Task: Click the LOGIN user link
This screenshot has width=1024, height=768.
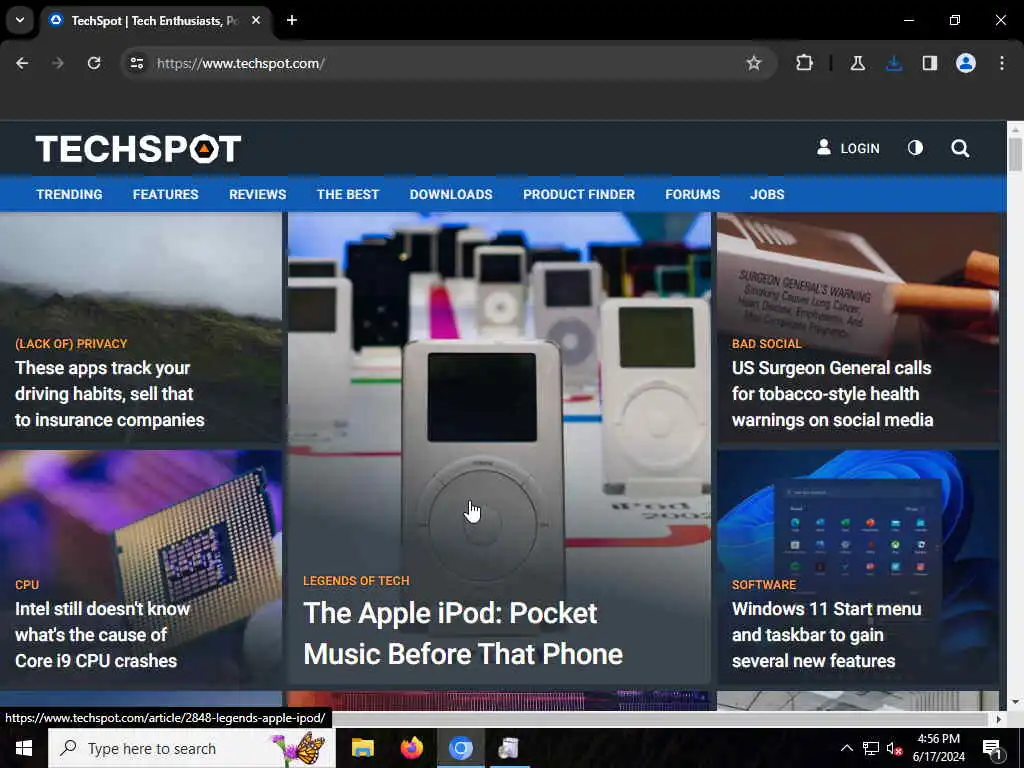Action: pos(848,148)
